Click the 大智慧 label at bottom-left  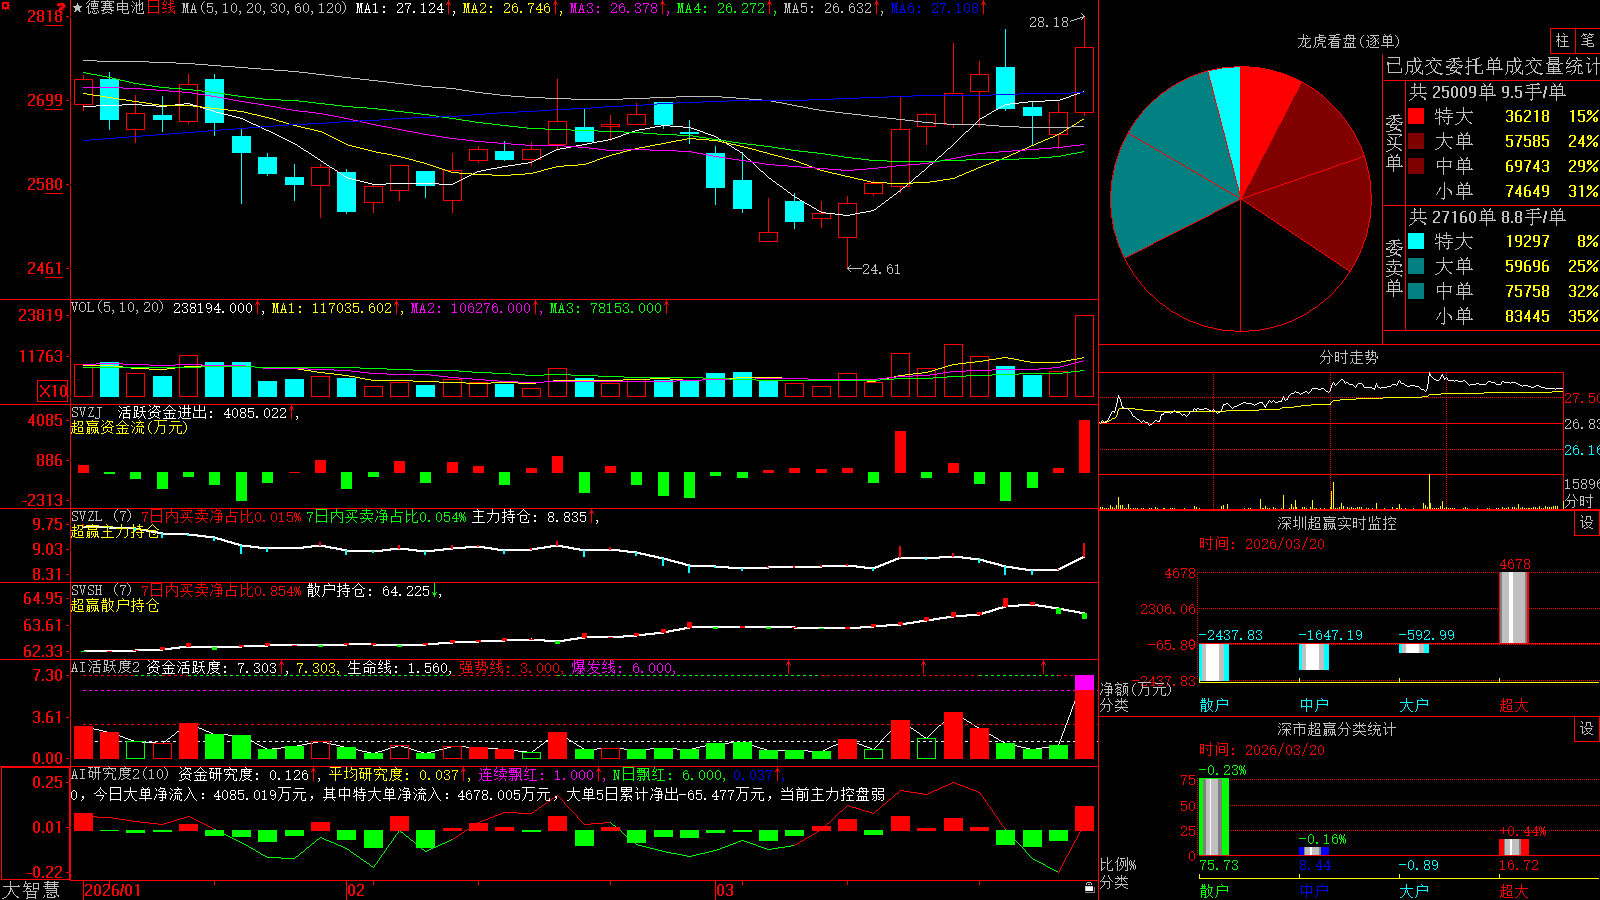point(31,890)
